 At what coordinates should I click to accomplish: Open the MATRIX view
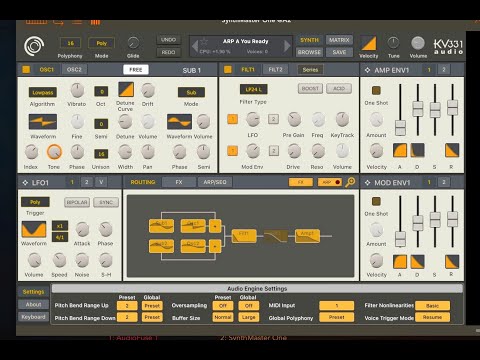(339, 40)
